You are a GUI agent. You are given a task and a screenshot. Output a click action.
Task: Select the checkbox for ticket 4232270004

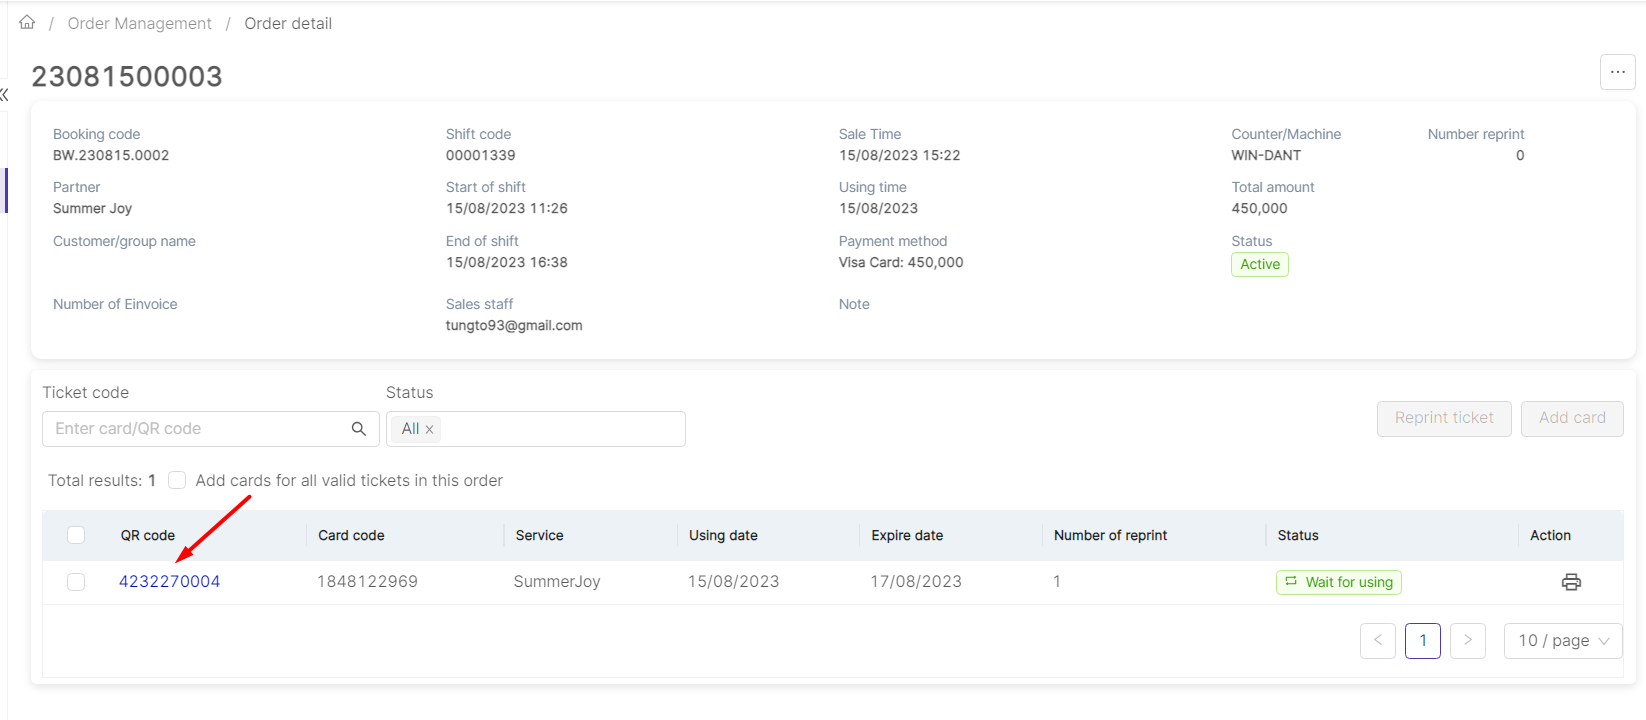pyautogui.click(x=76, y=582)
